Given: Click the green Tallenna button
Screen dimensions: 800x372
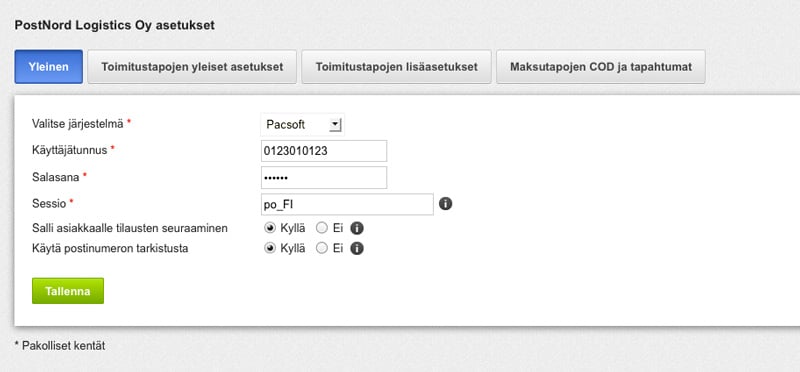Looking at the screenshot, I should tap(68, 291).
